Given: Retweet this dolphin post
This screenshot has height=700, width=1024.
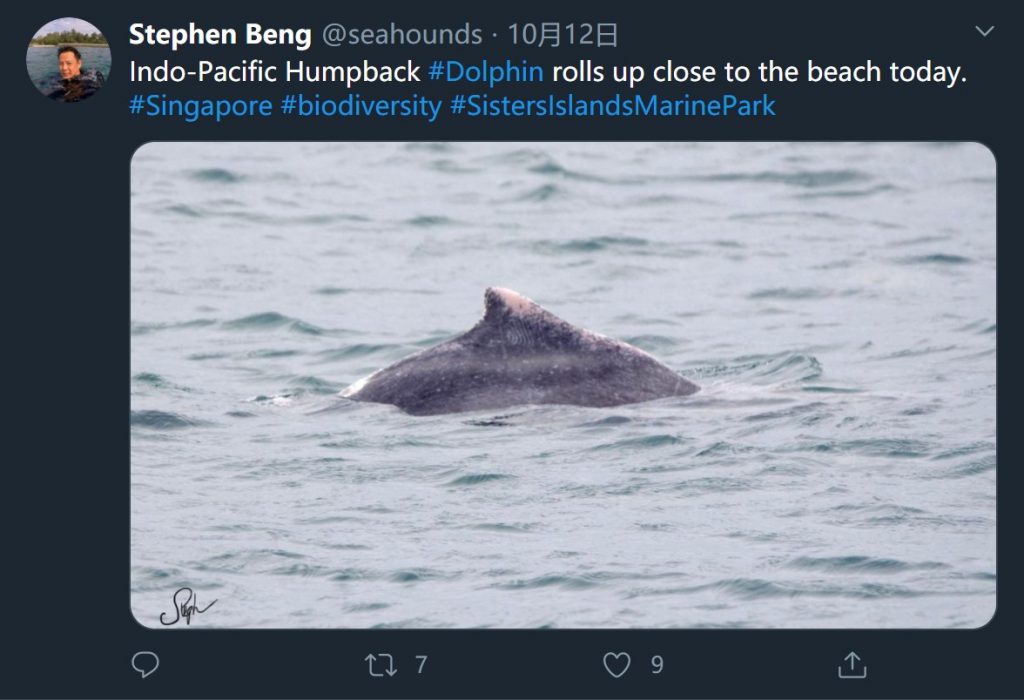Looking at the screenshot, I should point(381,664).
